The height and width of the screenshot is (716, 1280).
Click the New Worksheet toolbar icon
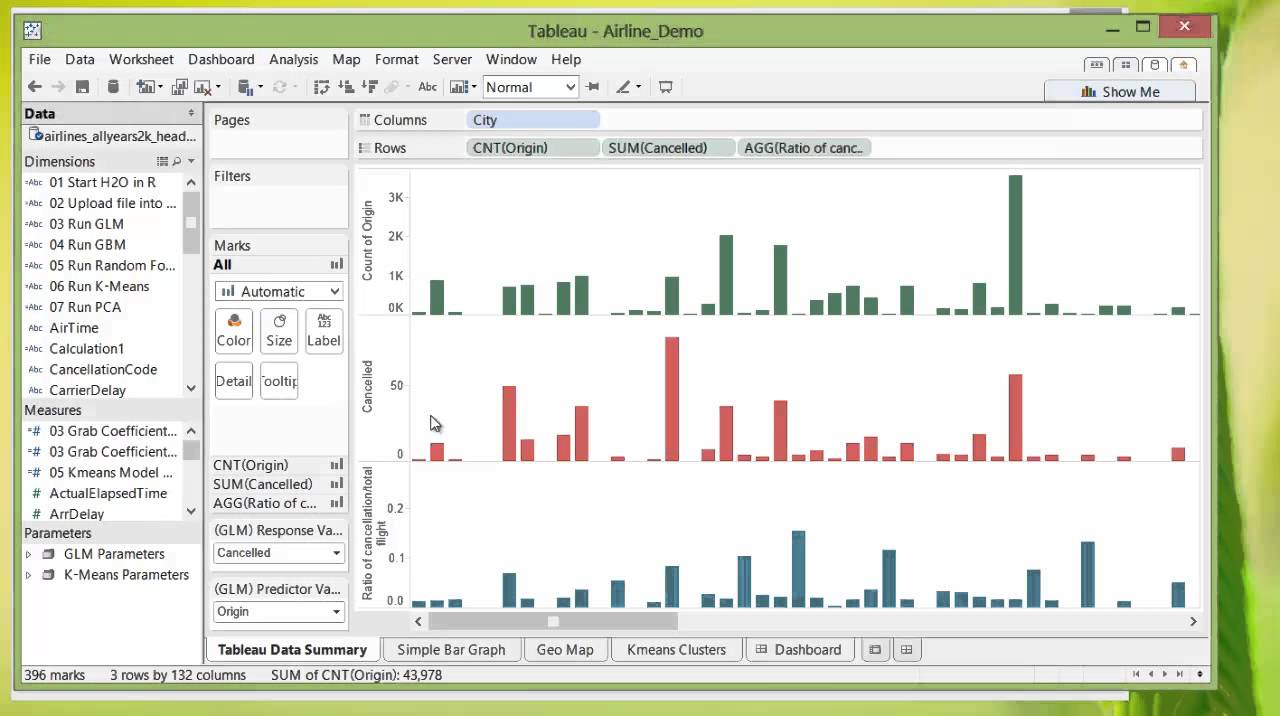click(145, 87)
